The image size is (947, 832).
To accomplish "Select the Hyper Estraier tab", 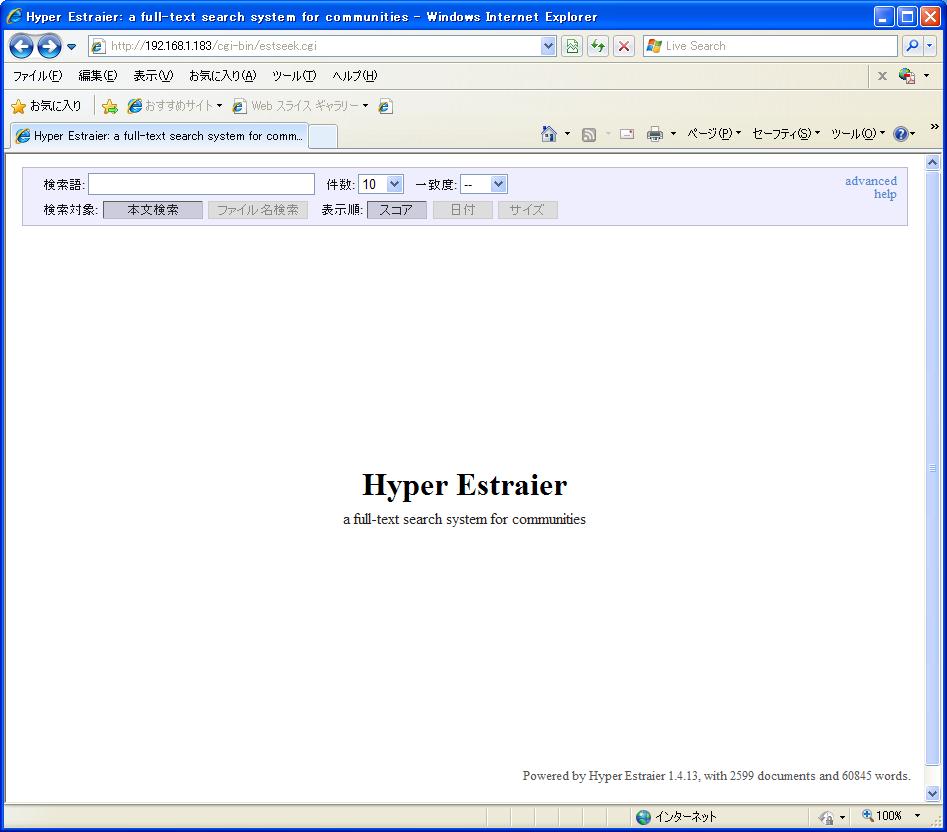I will tap(159, 136).
